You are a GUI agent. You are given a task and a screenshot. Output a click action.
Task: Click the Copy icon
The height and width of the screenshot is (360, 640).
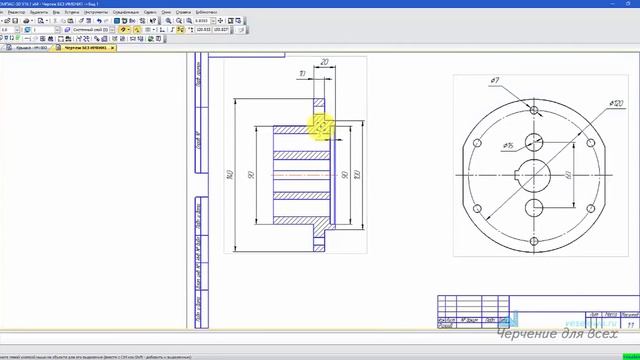(x=64, y=20)
